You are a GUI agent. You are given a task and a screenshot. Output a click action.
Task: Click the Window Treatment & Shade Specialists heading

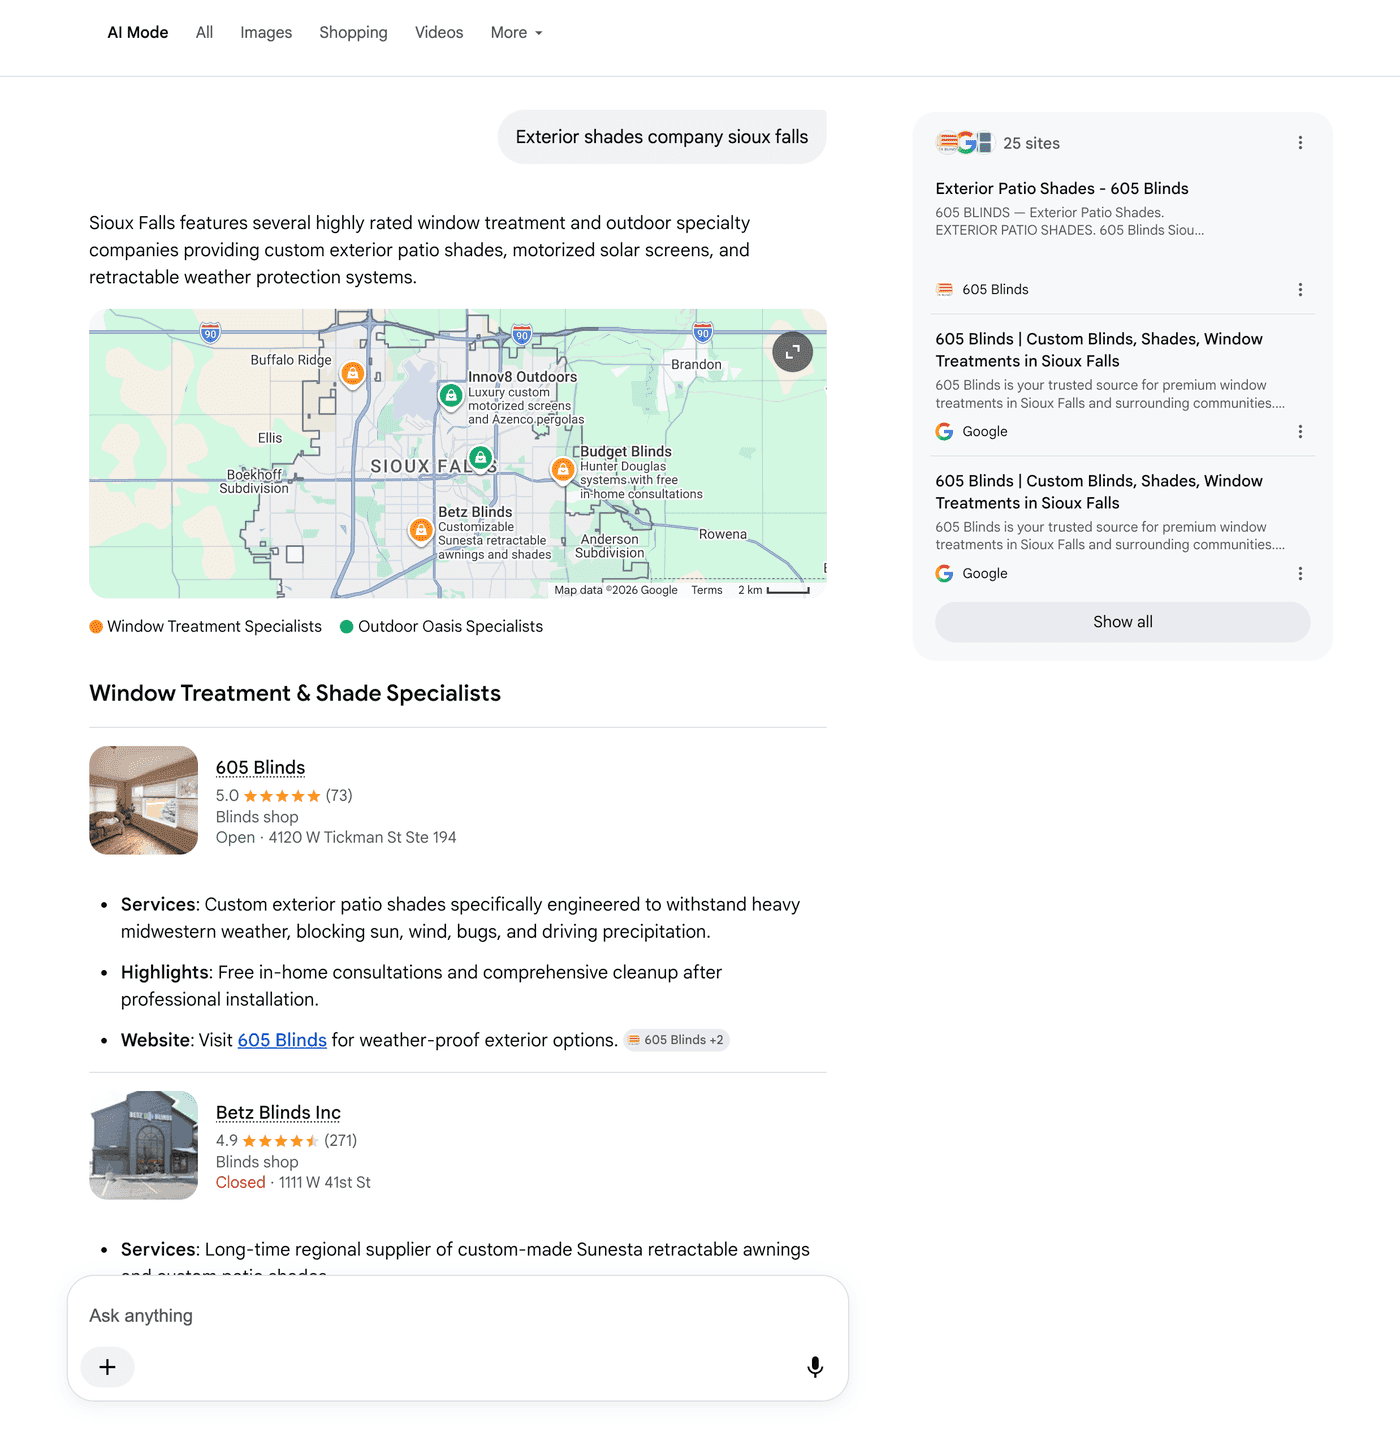295,694
